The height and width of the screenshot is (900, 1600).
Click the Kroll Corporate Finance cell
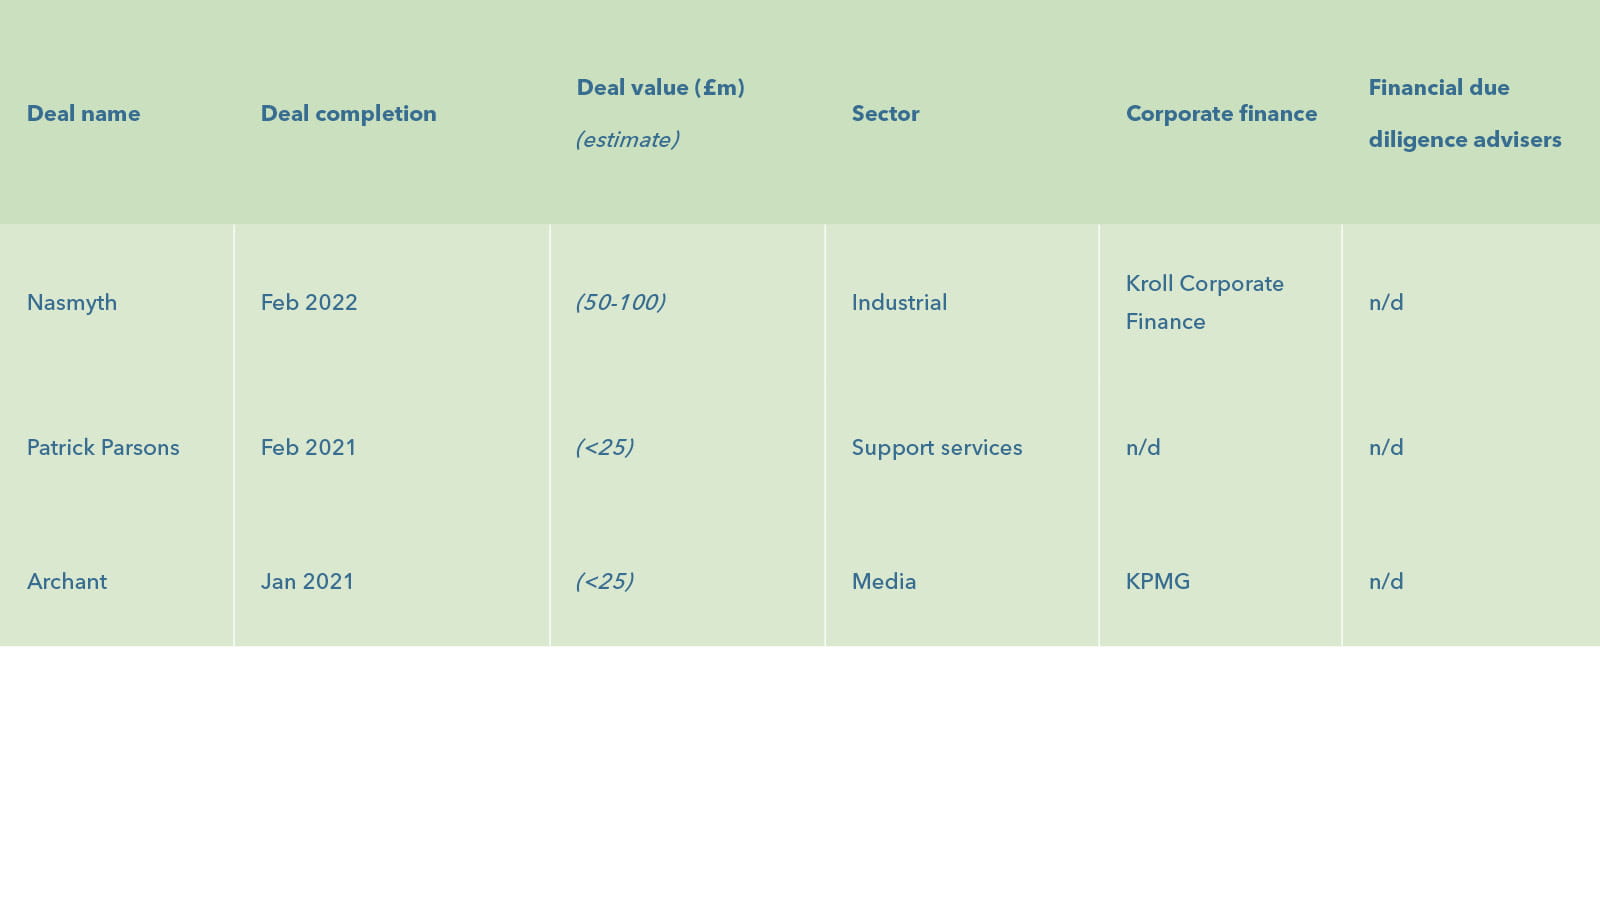[x=1204, y=303]
